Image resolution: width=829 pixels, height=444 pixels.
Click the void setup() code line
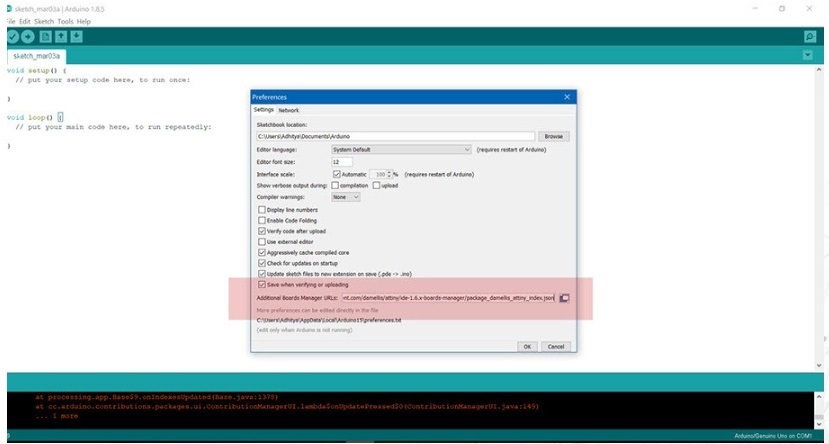(x=36, y=70)
